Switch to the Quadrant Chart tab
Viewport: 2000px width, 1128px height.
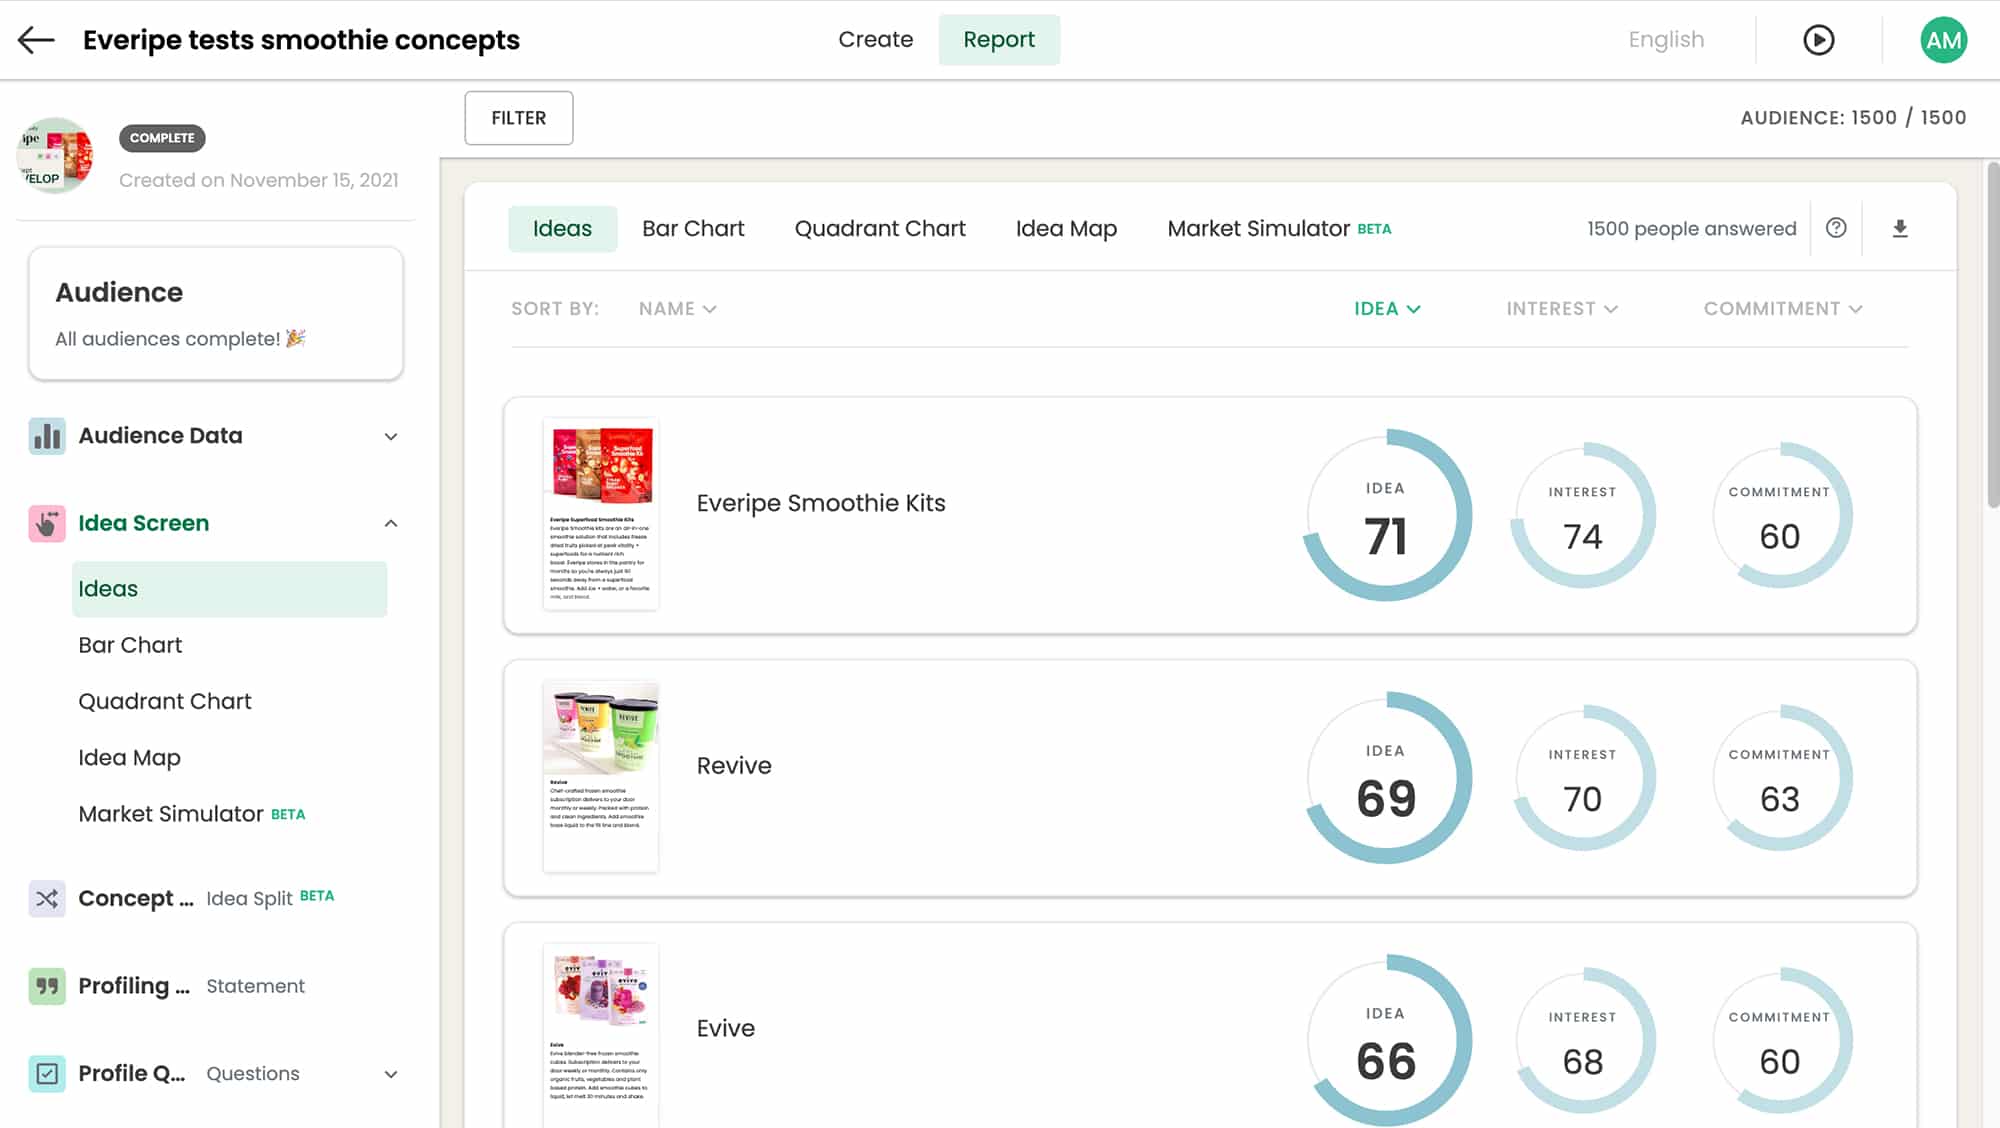[x=879, y=228]
